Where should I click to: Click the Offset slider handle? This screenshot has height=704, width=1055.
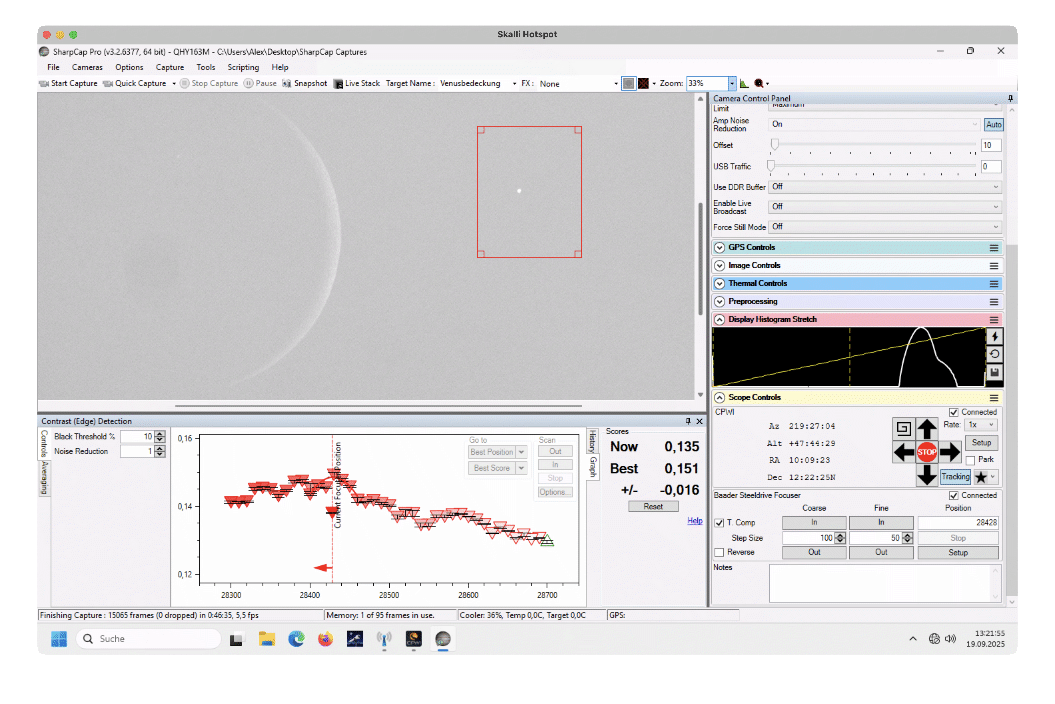774,145
